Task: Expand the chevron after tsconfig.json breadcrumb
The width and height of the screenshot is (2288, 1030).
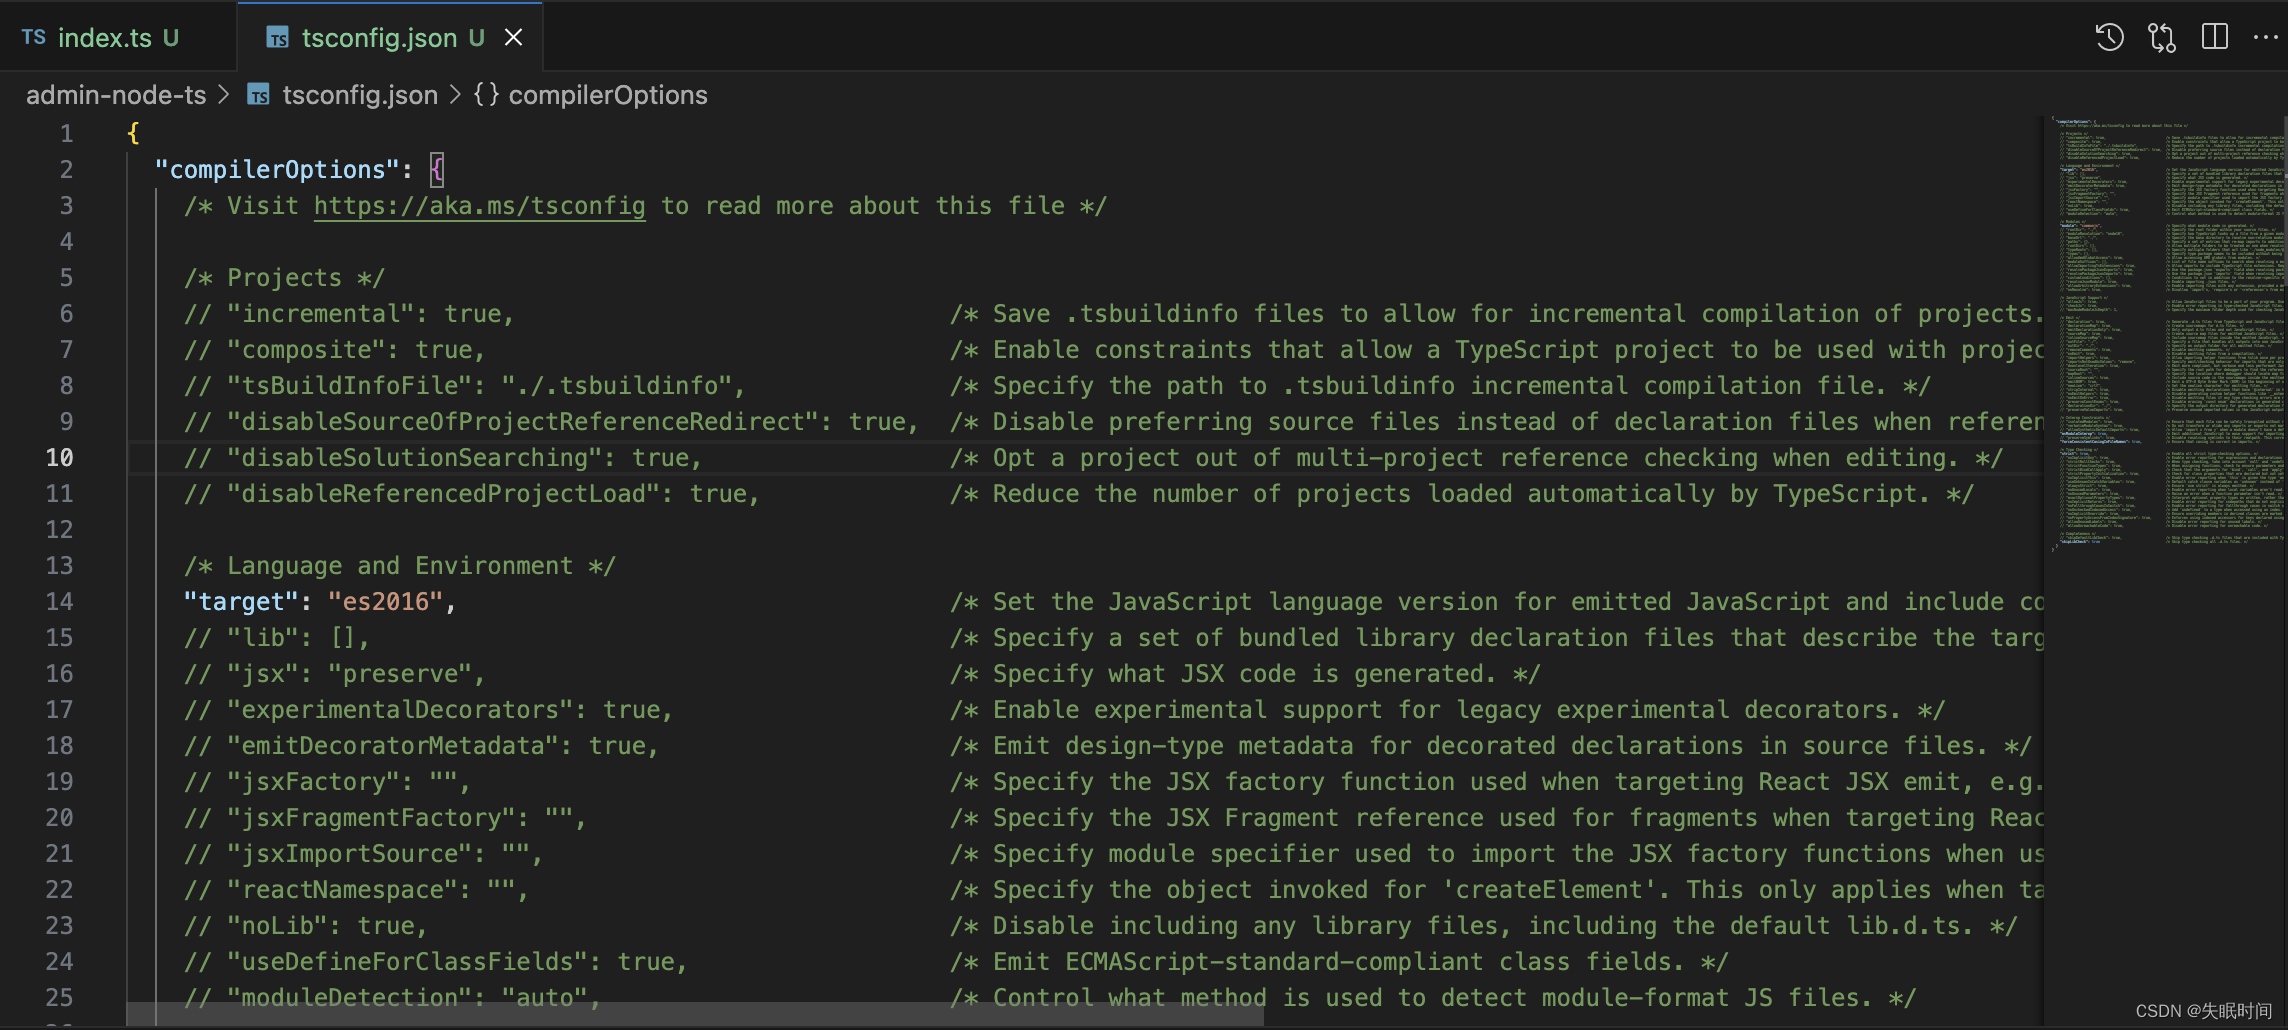Action: [x=455, y=95]
